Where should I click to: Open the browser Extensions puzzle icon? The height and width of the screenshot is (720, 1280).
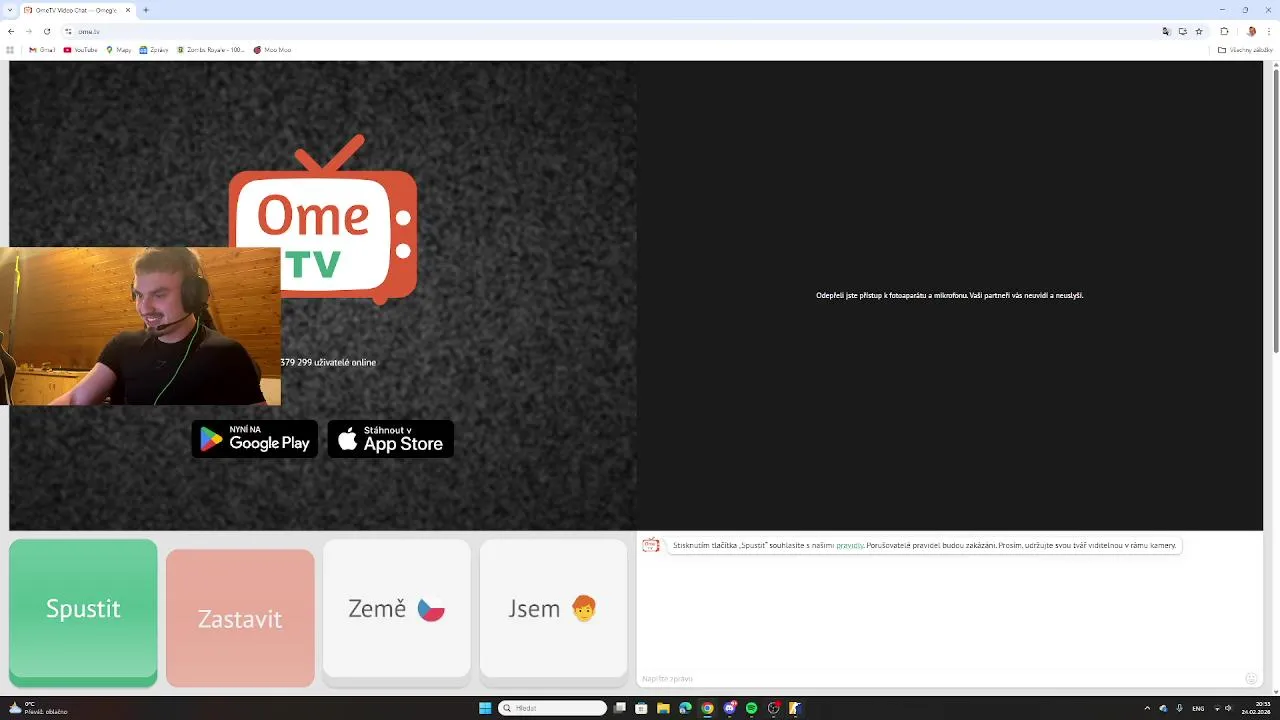pos(1224,31)
